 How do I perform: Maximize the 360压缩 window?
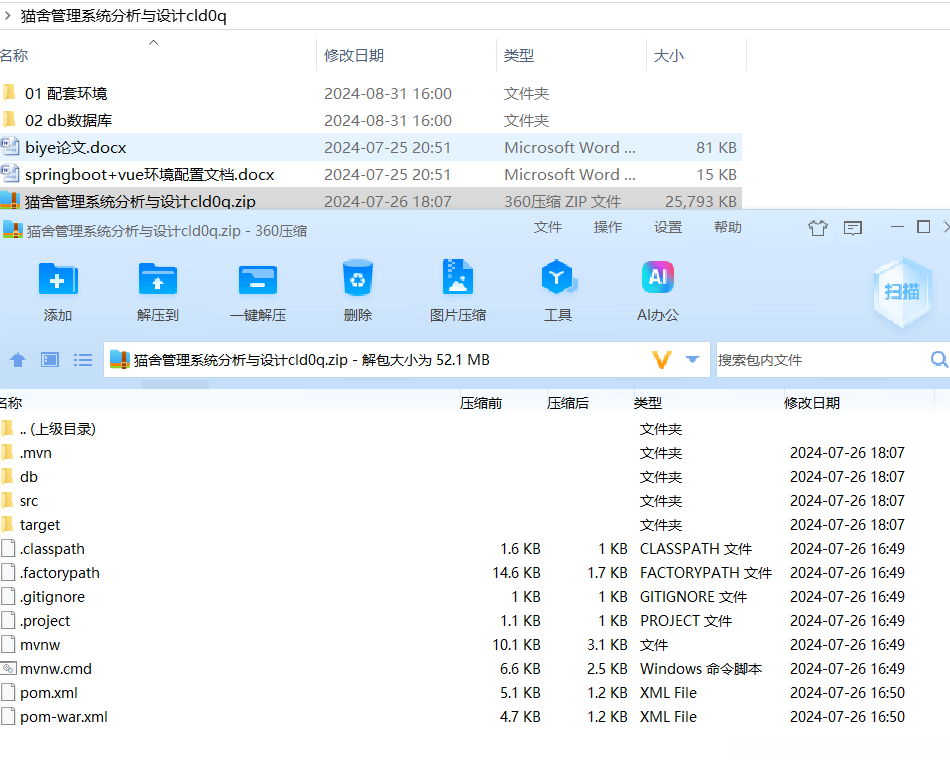(923, 227)
